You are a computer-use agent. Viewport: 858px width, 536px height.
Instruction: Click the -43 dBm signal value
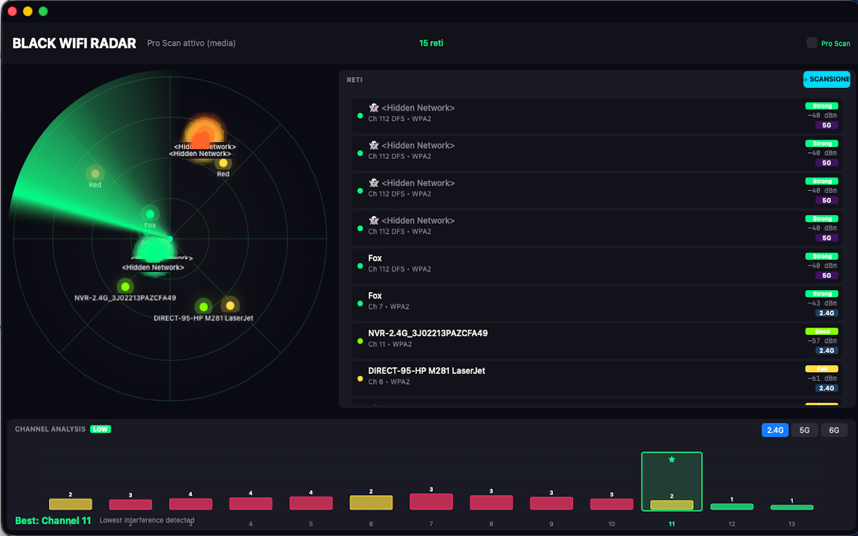[x=822, y=303]
